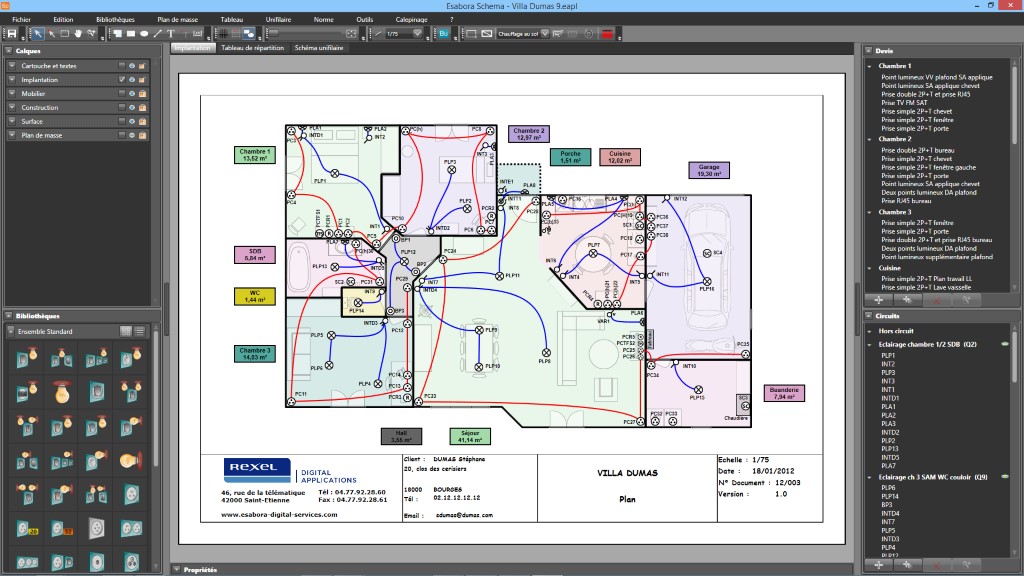This screenshot has height=576, width=1024.
Task: Click the lock icon for Construction layer
Action: coord(142,107)
